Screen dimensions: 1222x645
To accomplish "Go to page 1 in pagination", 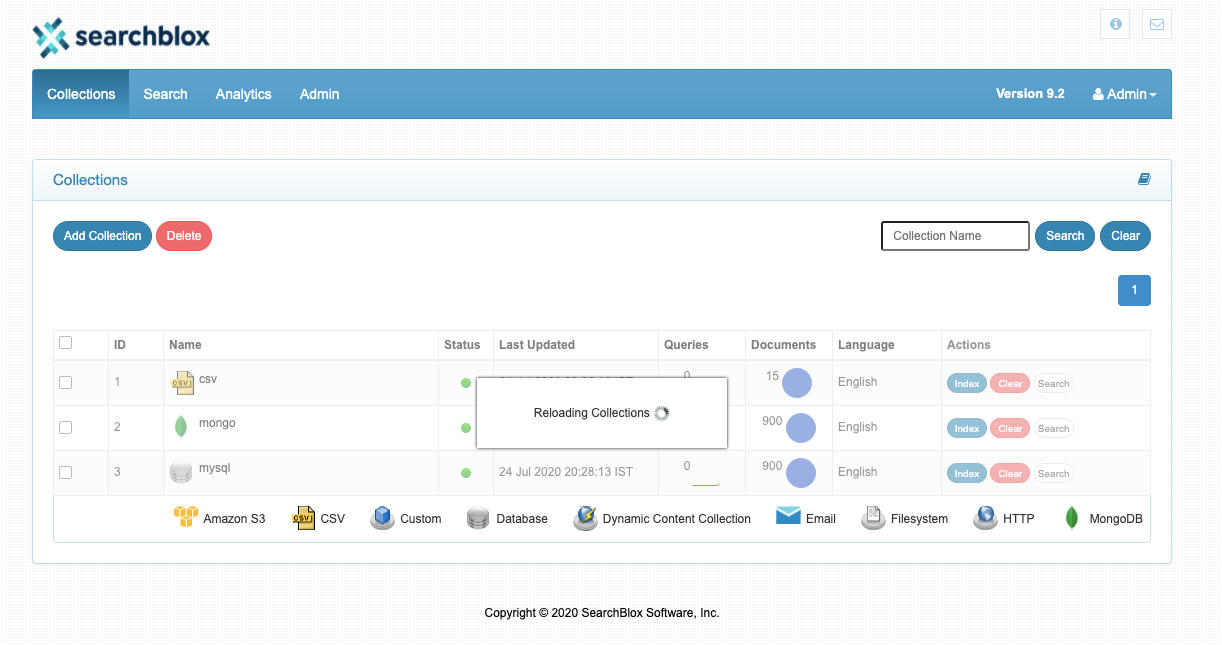I will click(1134, 290).
